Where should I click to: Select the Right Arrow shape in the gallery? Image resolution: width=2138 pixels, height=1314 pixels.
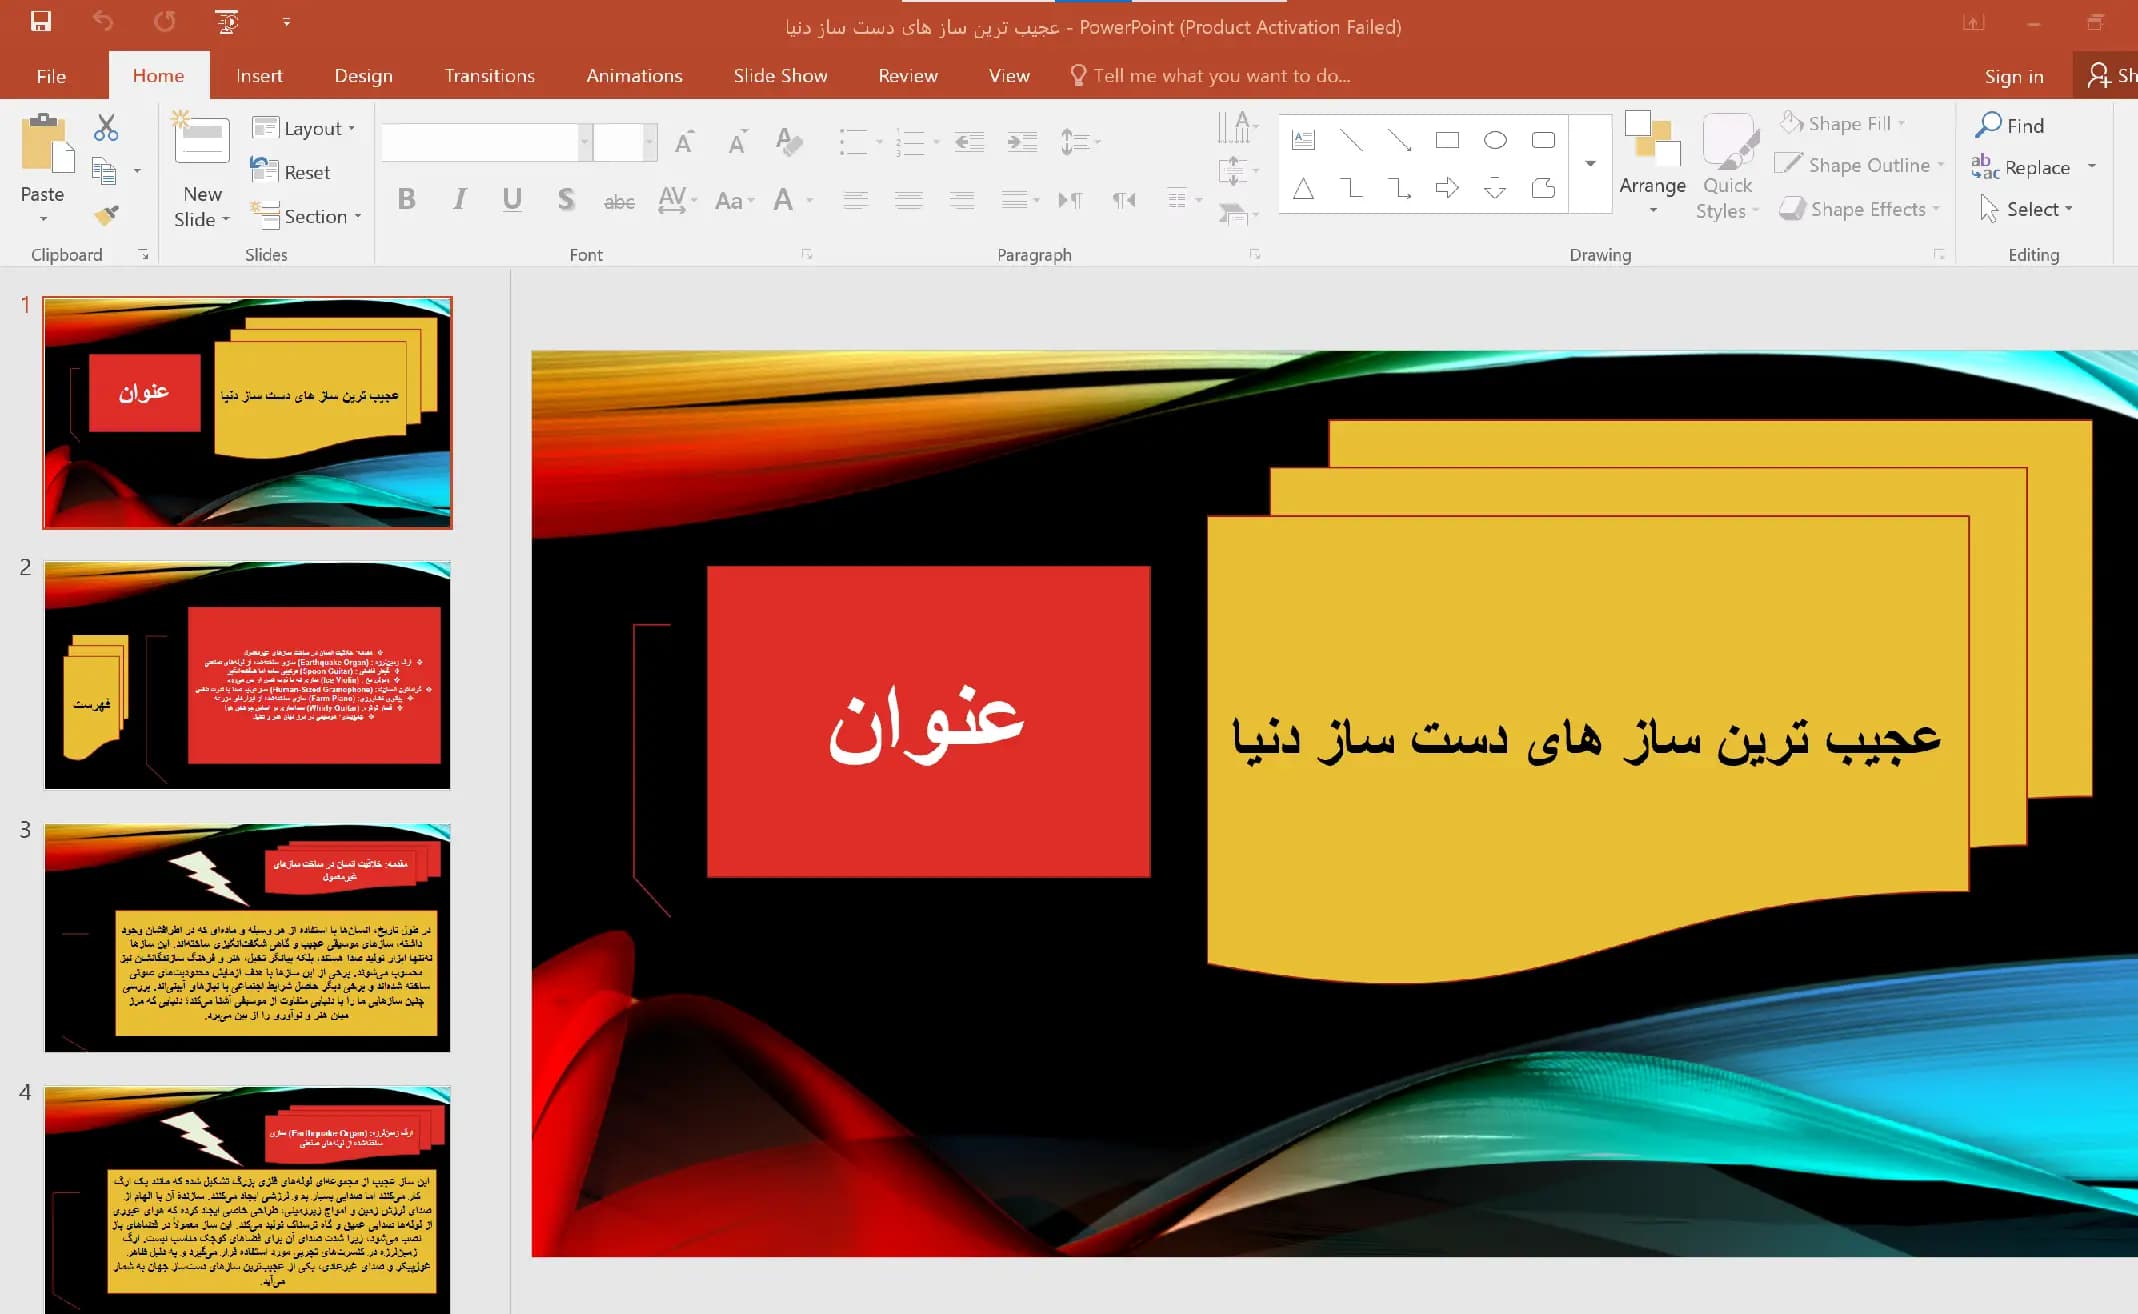(x=1447, y=187)
